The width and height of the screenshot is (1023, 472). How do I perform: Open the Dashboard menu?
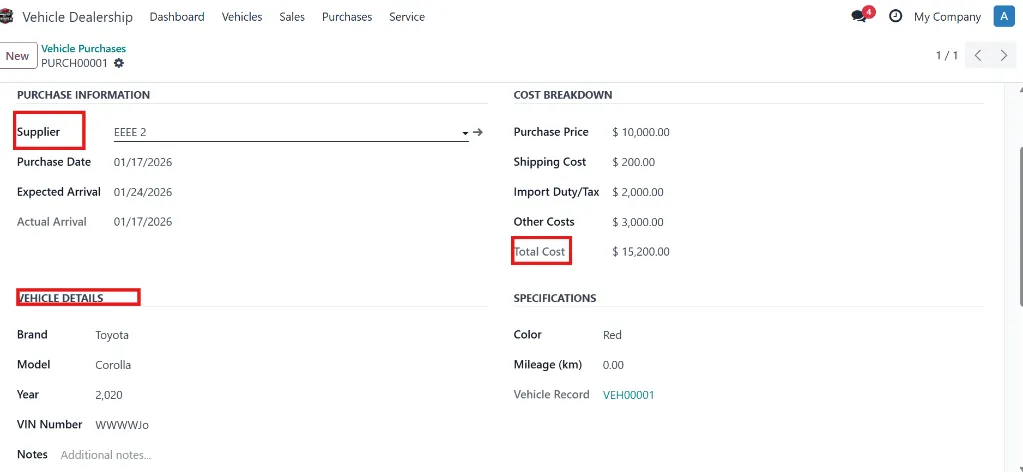[177, 17]
